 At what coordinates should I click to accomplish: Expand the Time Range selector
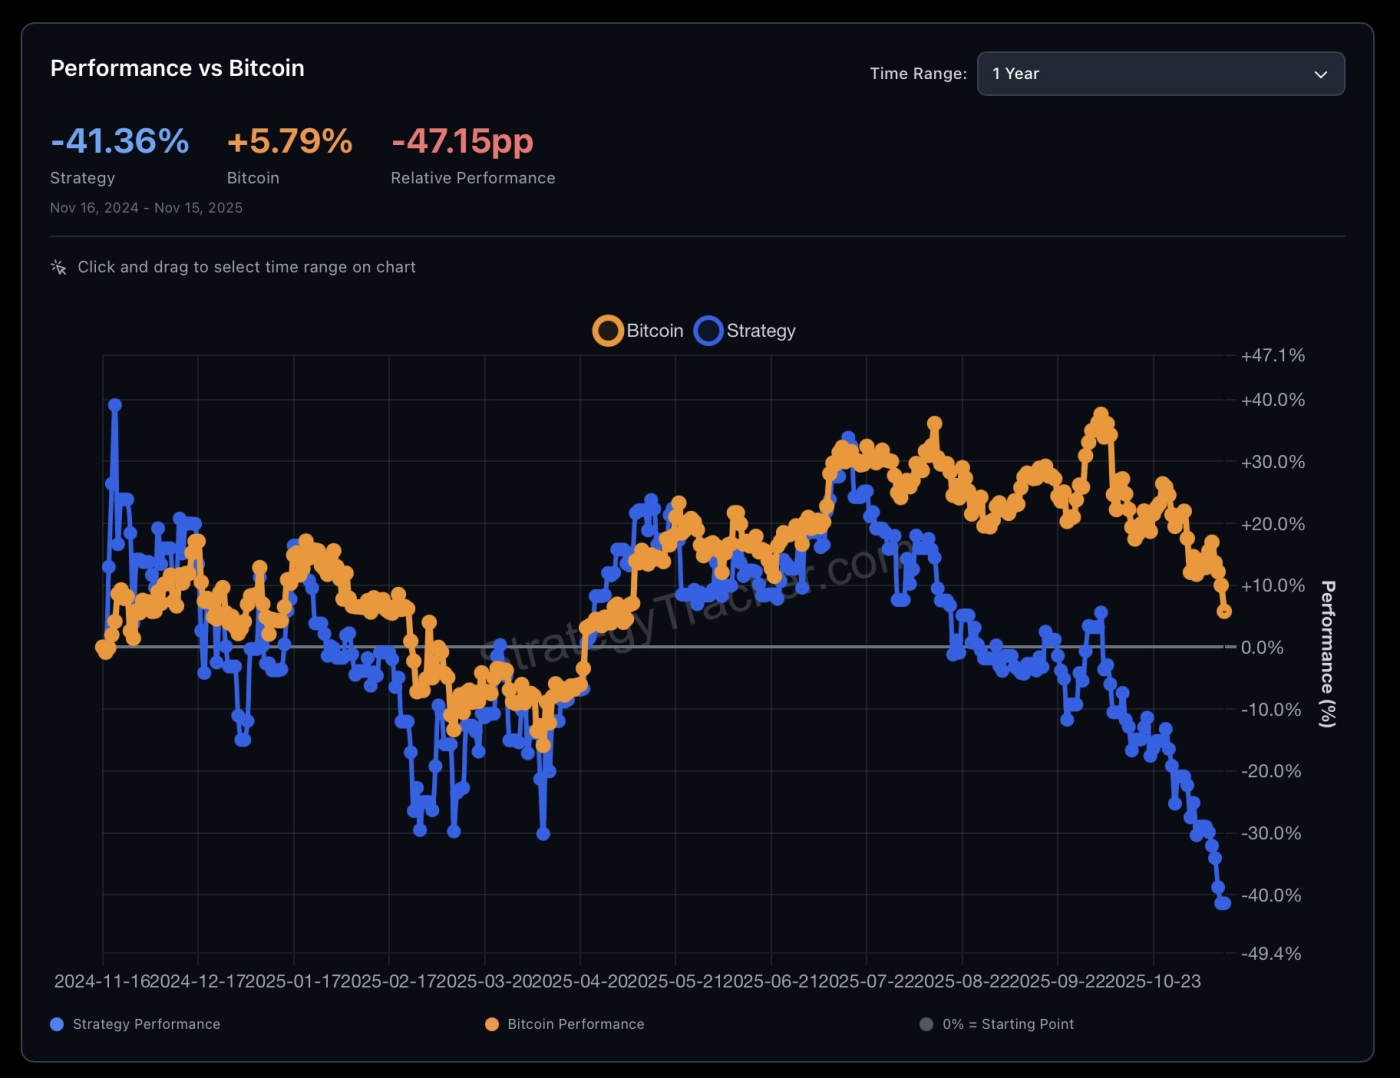click(x=1160, y=73)
